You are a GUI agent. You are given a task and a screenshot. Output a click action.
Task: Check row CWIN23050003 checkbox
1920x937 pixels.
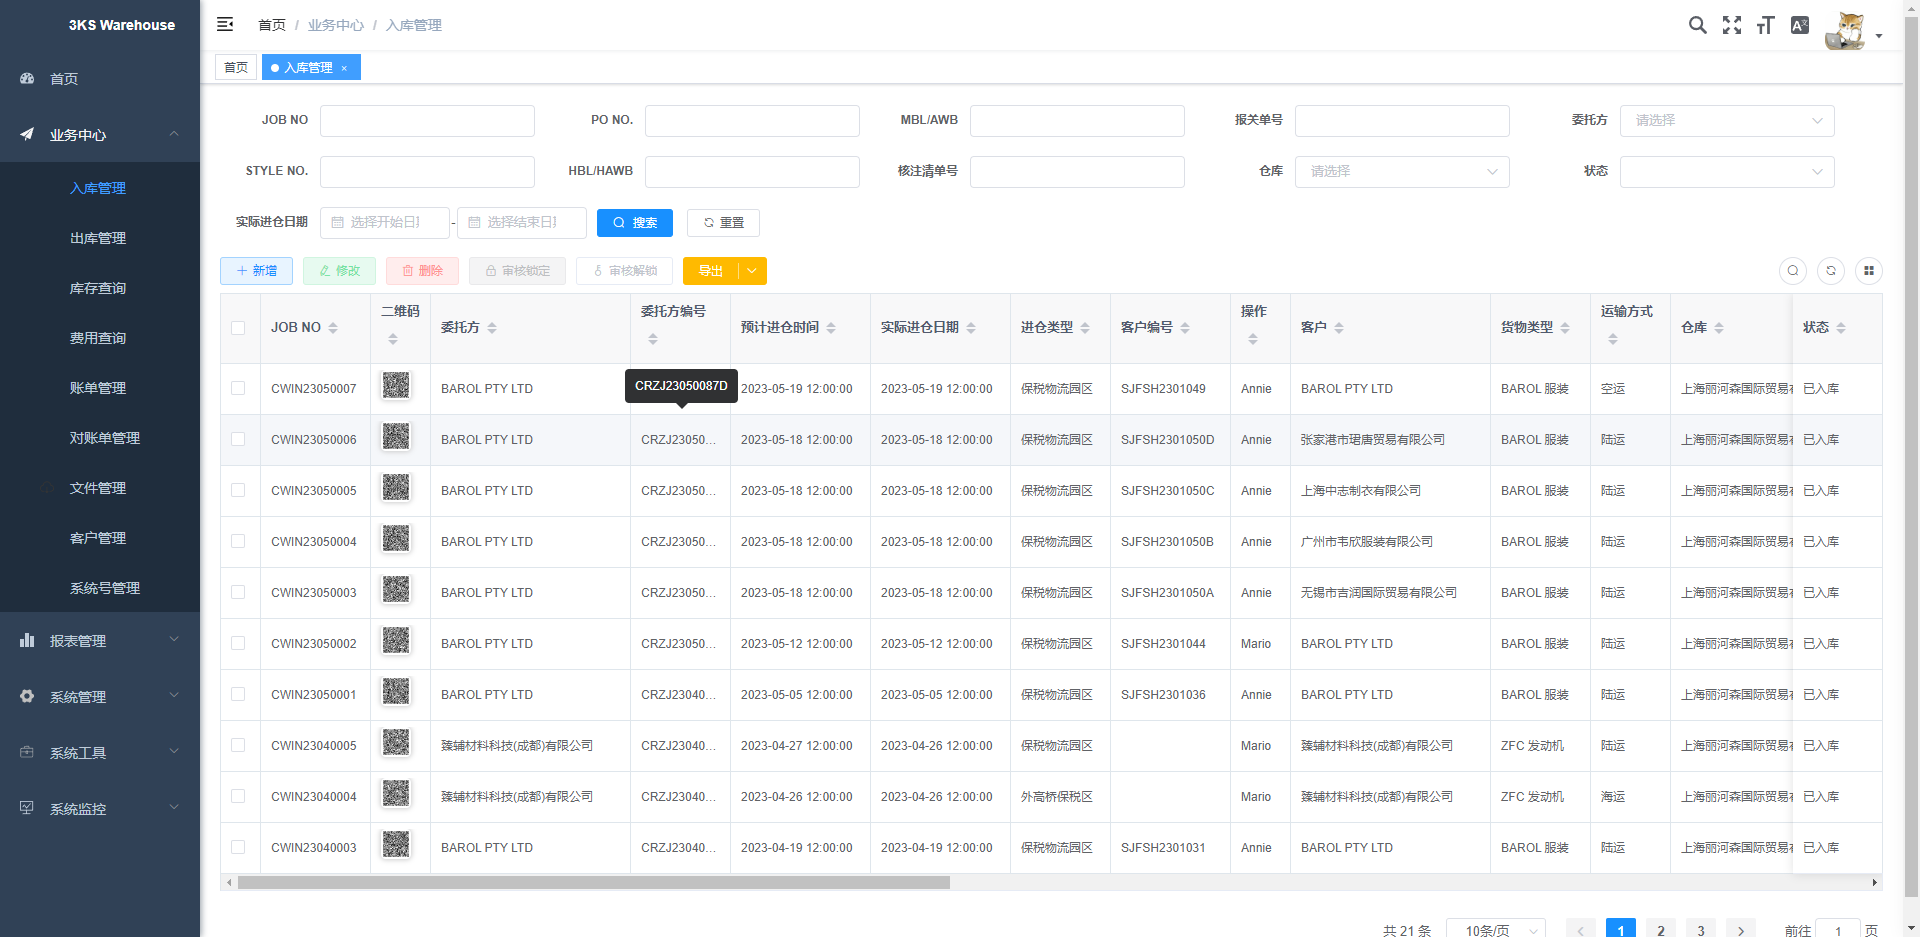click(238, 592)
